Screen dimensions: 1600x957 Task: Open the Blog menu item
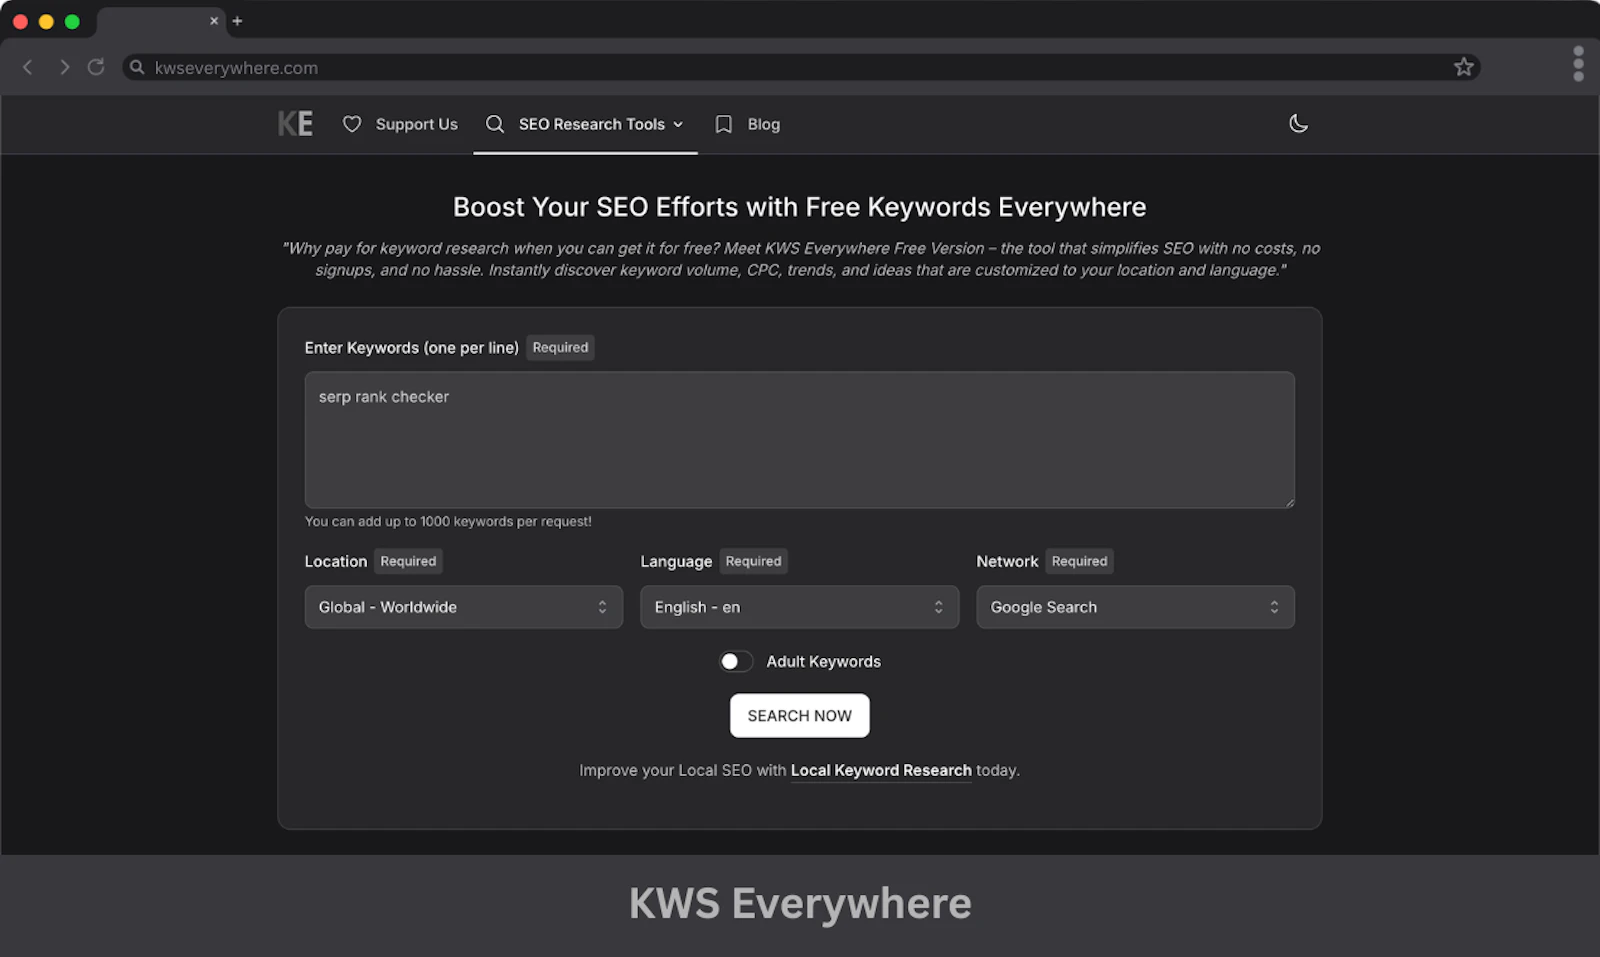748,124
